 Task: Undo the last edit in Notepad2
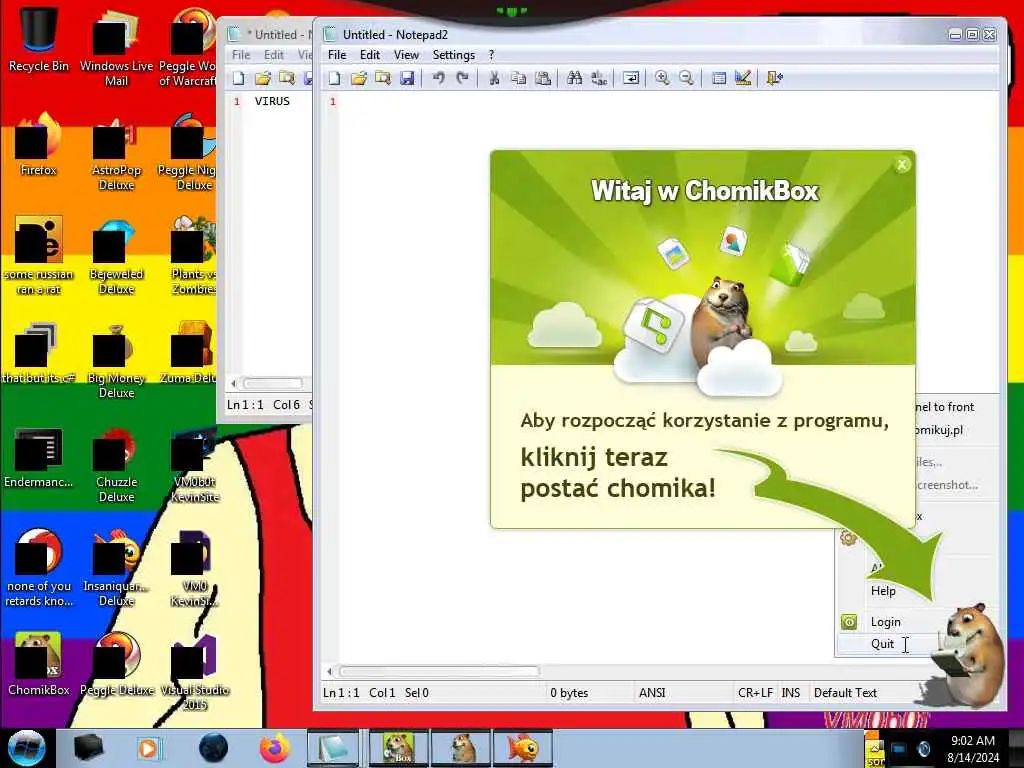[438, 78]
